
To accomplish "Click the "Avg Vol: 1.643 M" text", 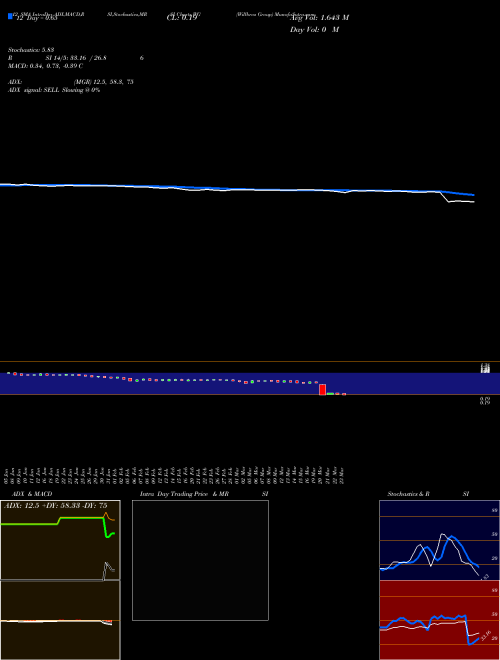I will [x=319, y=18].
